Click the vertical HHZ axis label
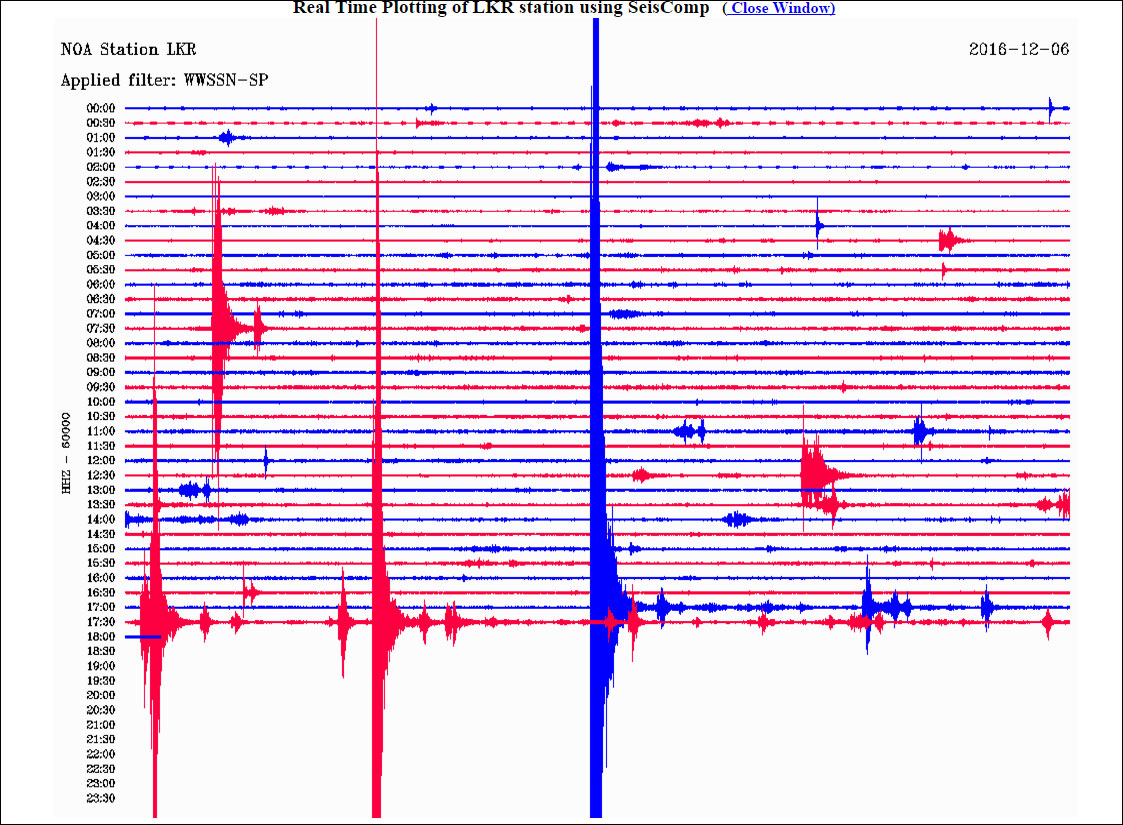Screen dimensions: 1123x825 click(66, 452)
